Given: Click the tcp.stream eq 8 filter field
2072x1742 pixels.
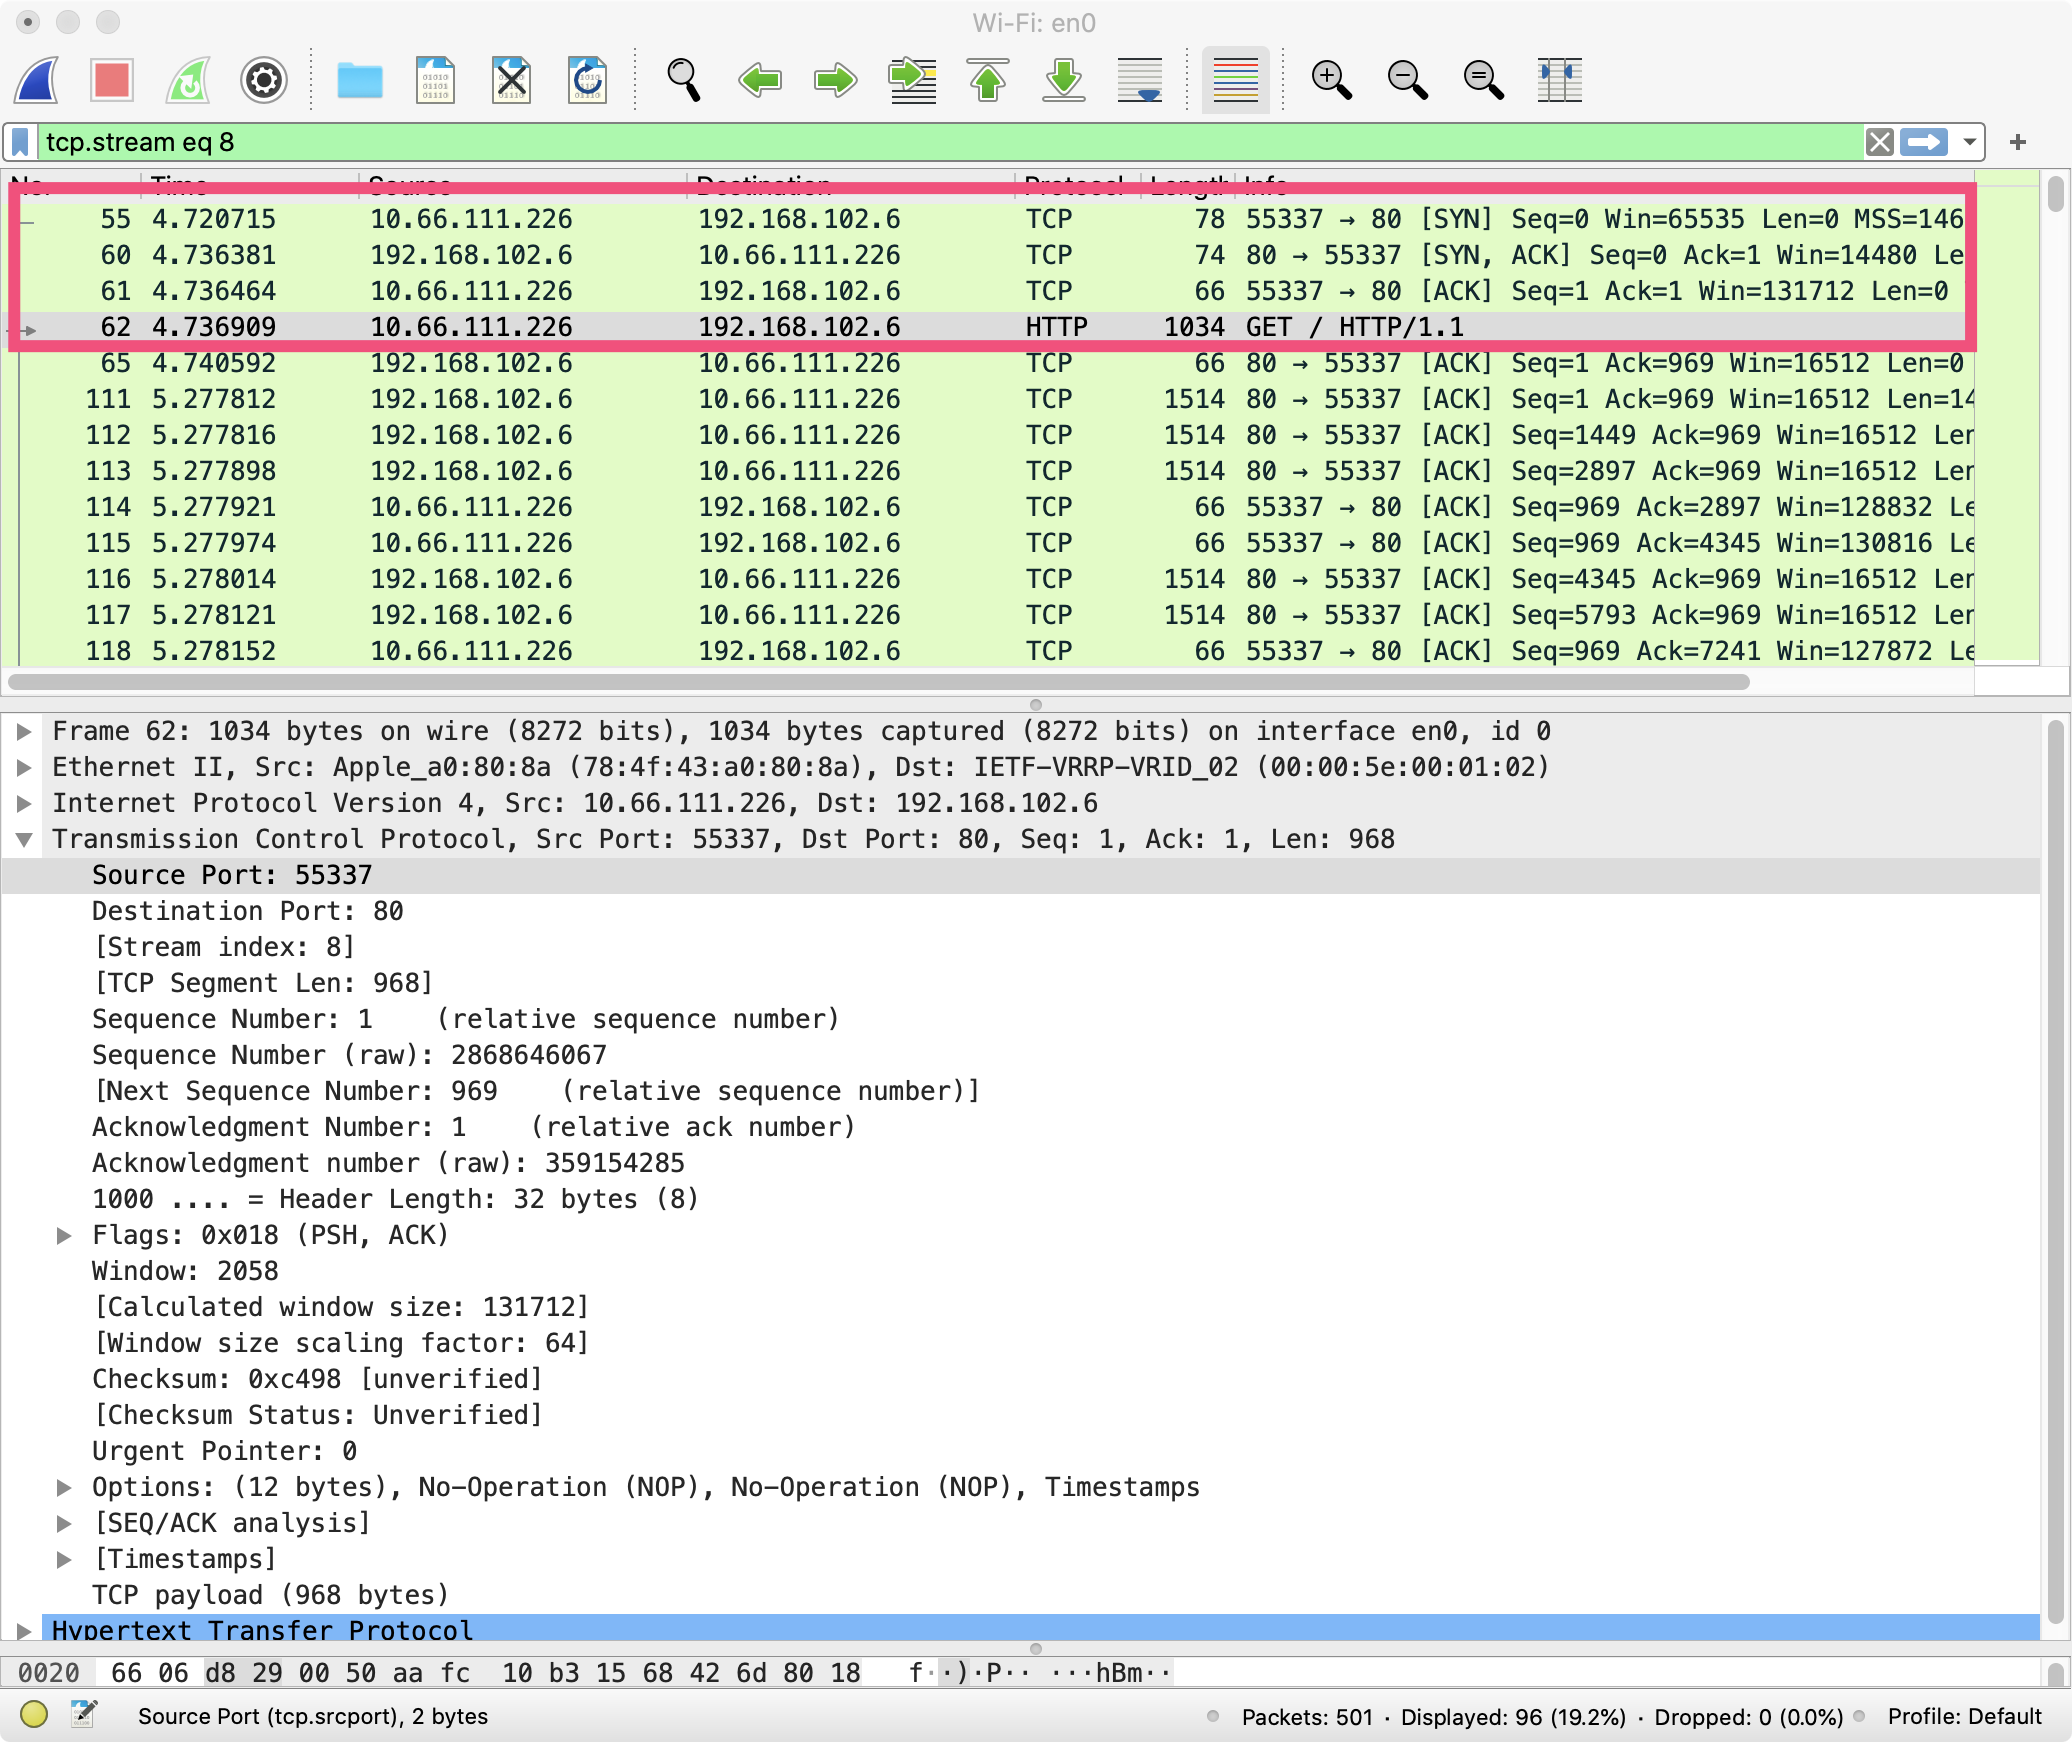Looking at the screenshot, I should point(900,142).
